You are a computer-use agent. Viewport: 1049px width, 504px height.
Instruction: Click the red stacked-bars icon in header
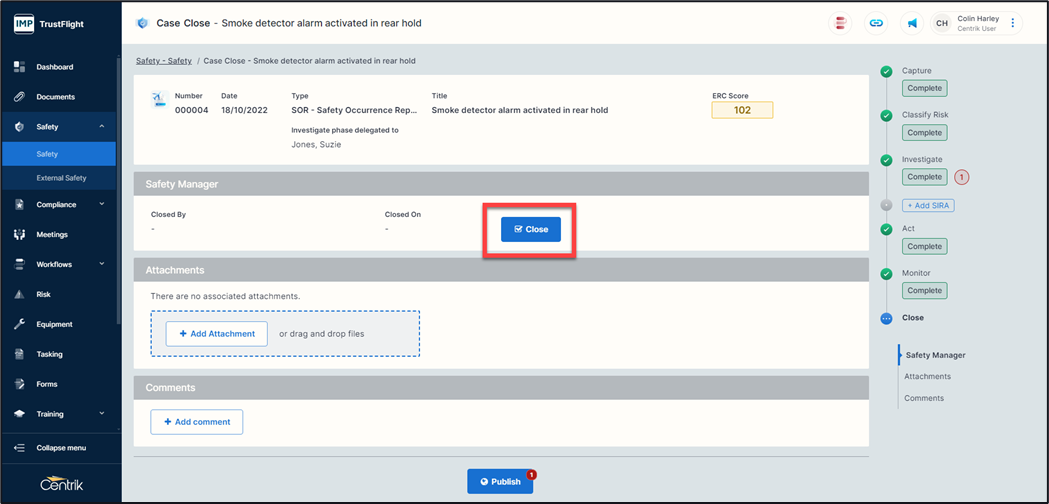841,23
